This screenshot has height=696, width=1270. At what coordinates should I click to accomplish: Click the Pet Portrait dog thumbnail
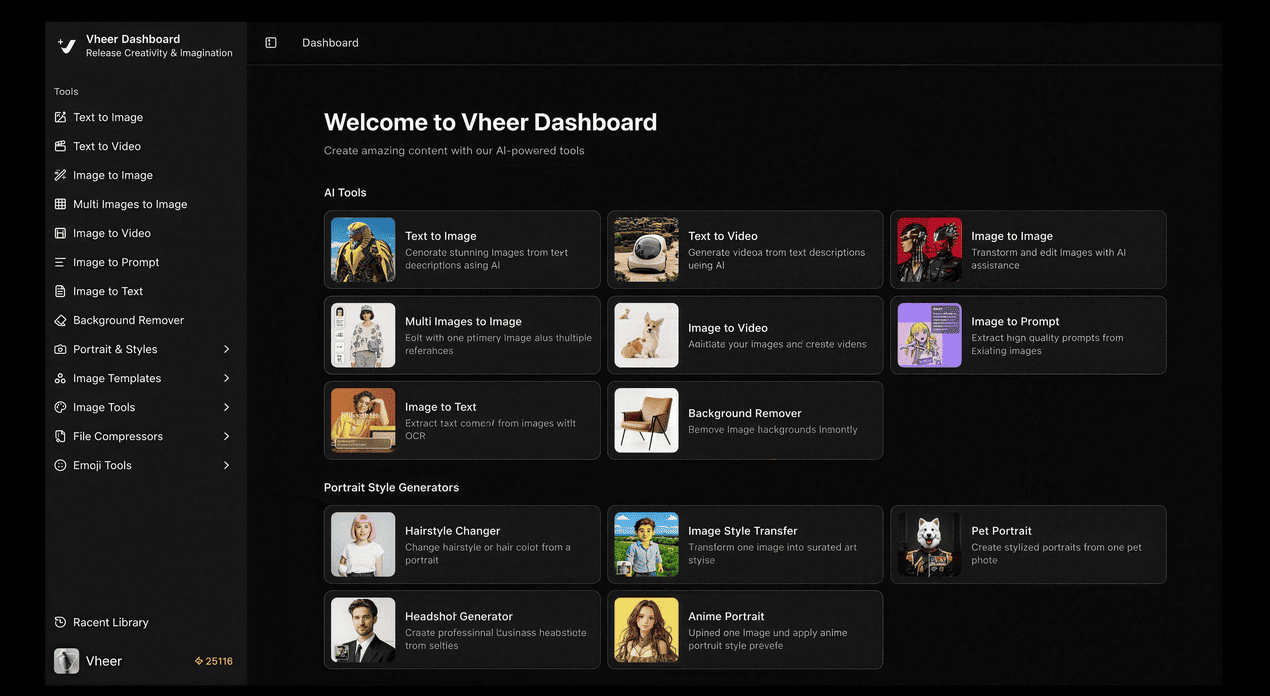point(928,544)
